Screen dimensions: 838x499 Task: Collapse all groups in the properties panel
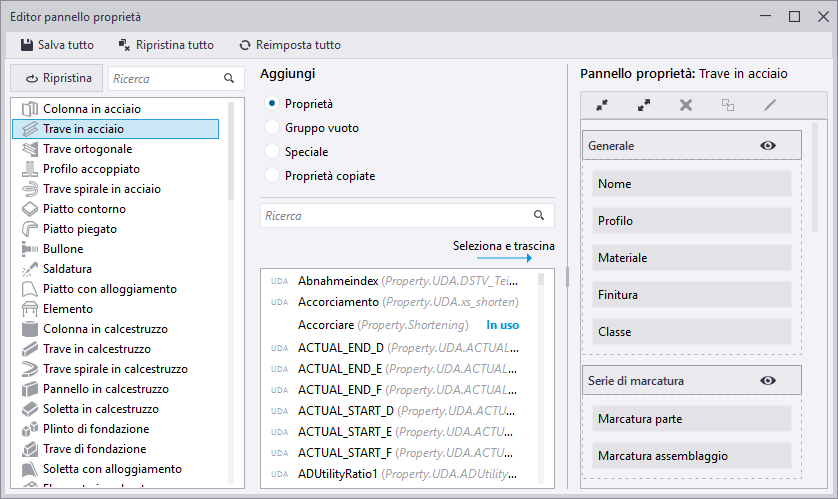[602, 105]
